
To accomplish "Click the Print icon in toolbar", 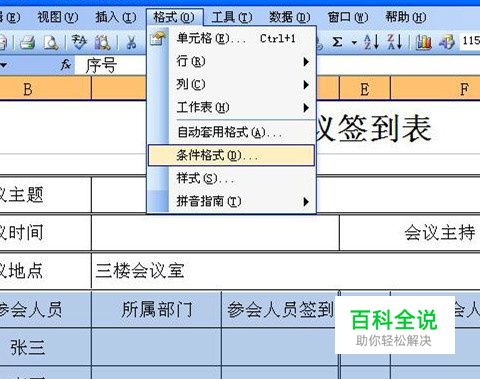I will [28, 42].
